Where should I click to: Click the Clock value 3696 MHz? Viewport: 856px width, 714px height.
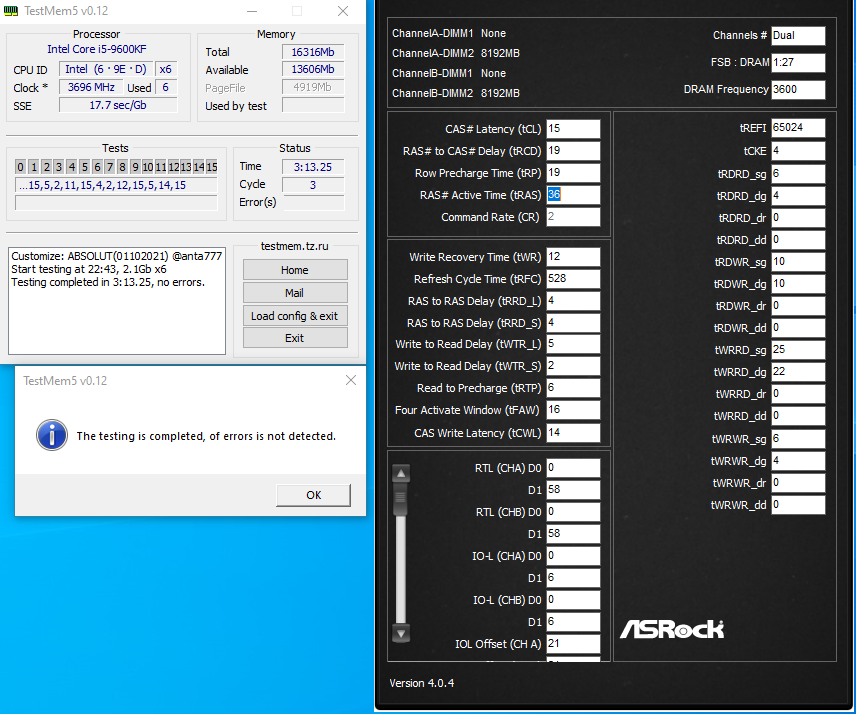(91, 87)
